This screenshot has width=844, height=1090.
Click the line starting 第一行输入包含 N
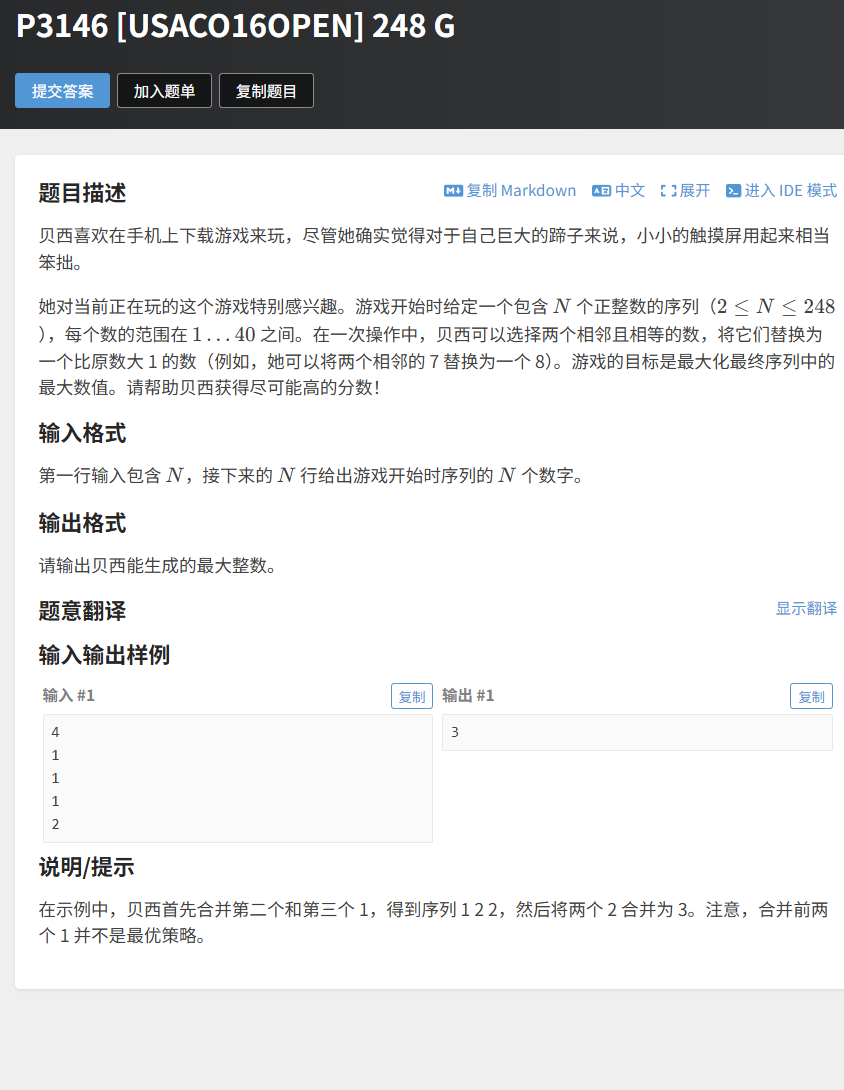(314, 475)
